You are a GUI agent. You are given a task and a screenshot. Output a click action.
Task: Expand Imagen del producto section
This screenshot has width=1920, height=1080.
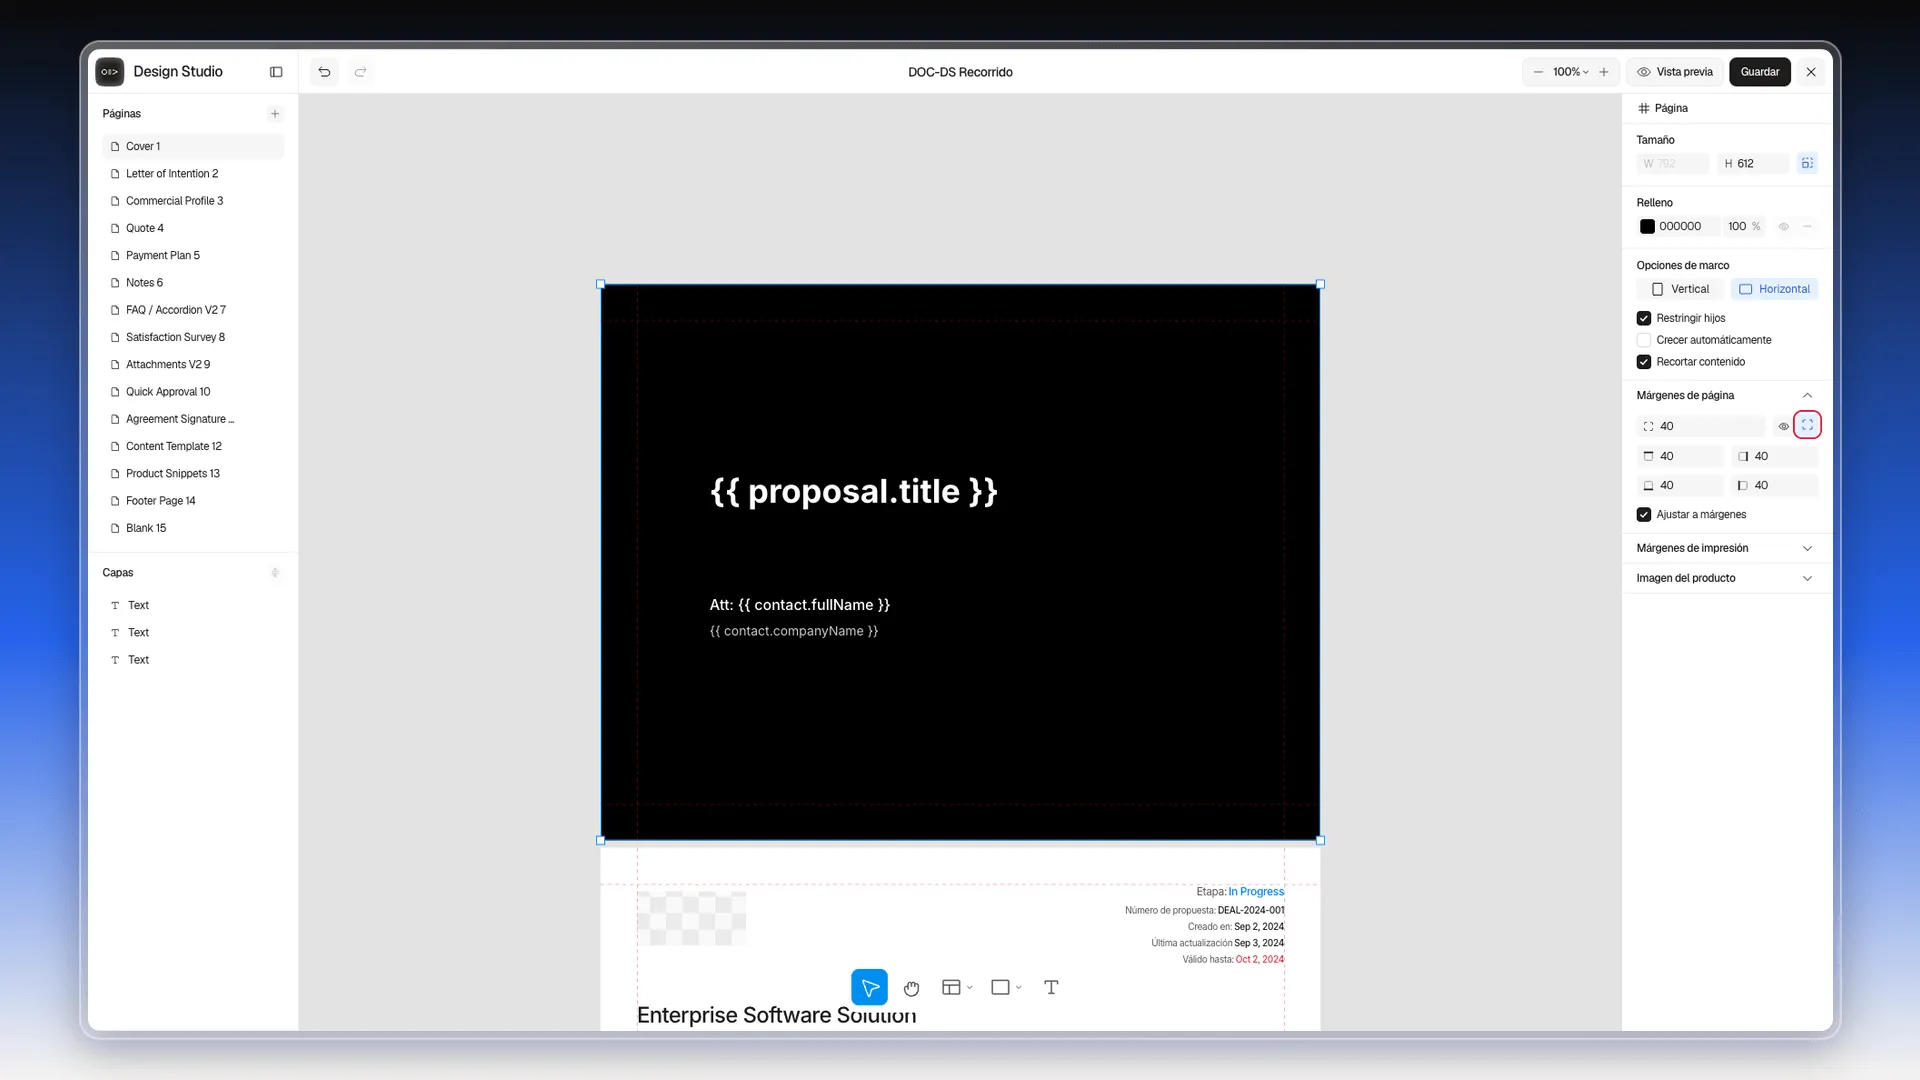(1807, 578)
